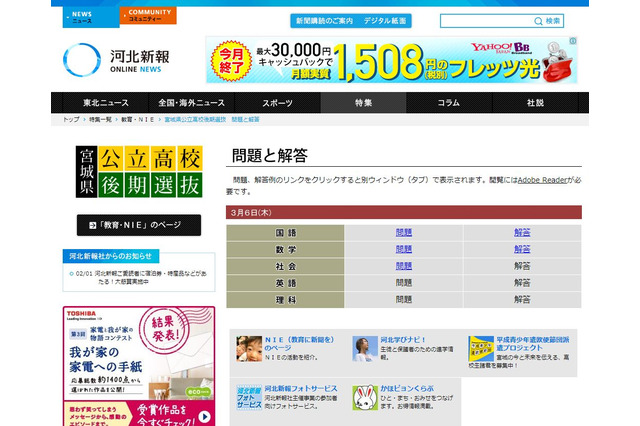Image resolution: width=640 pixels, height=426 pixels.
Task: Open 国語 解答 link
Action: point(522,233)
